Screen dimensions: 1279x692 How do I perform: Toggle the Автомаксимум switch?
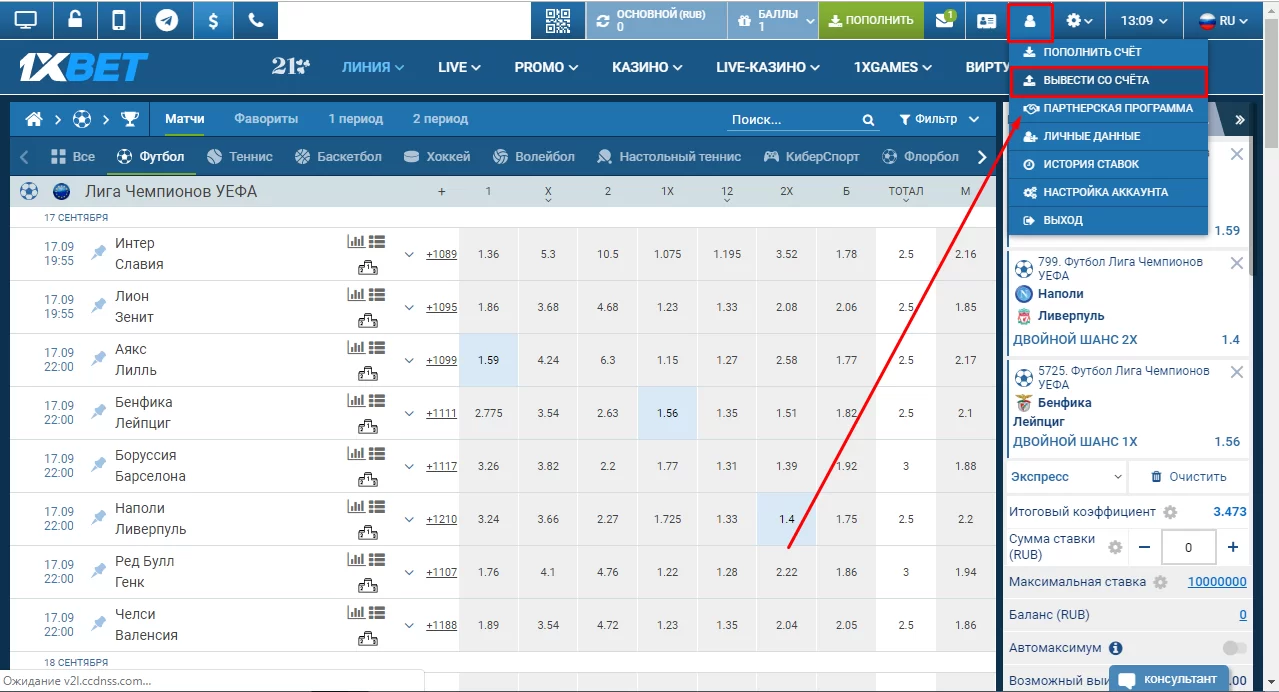pos(1234,648)
